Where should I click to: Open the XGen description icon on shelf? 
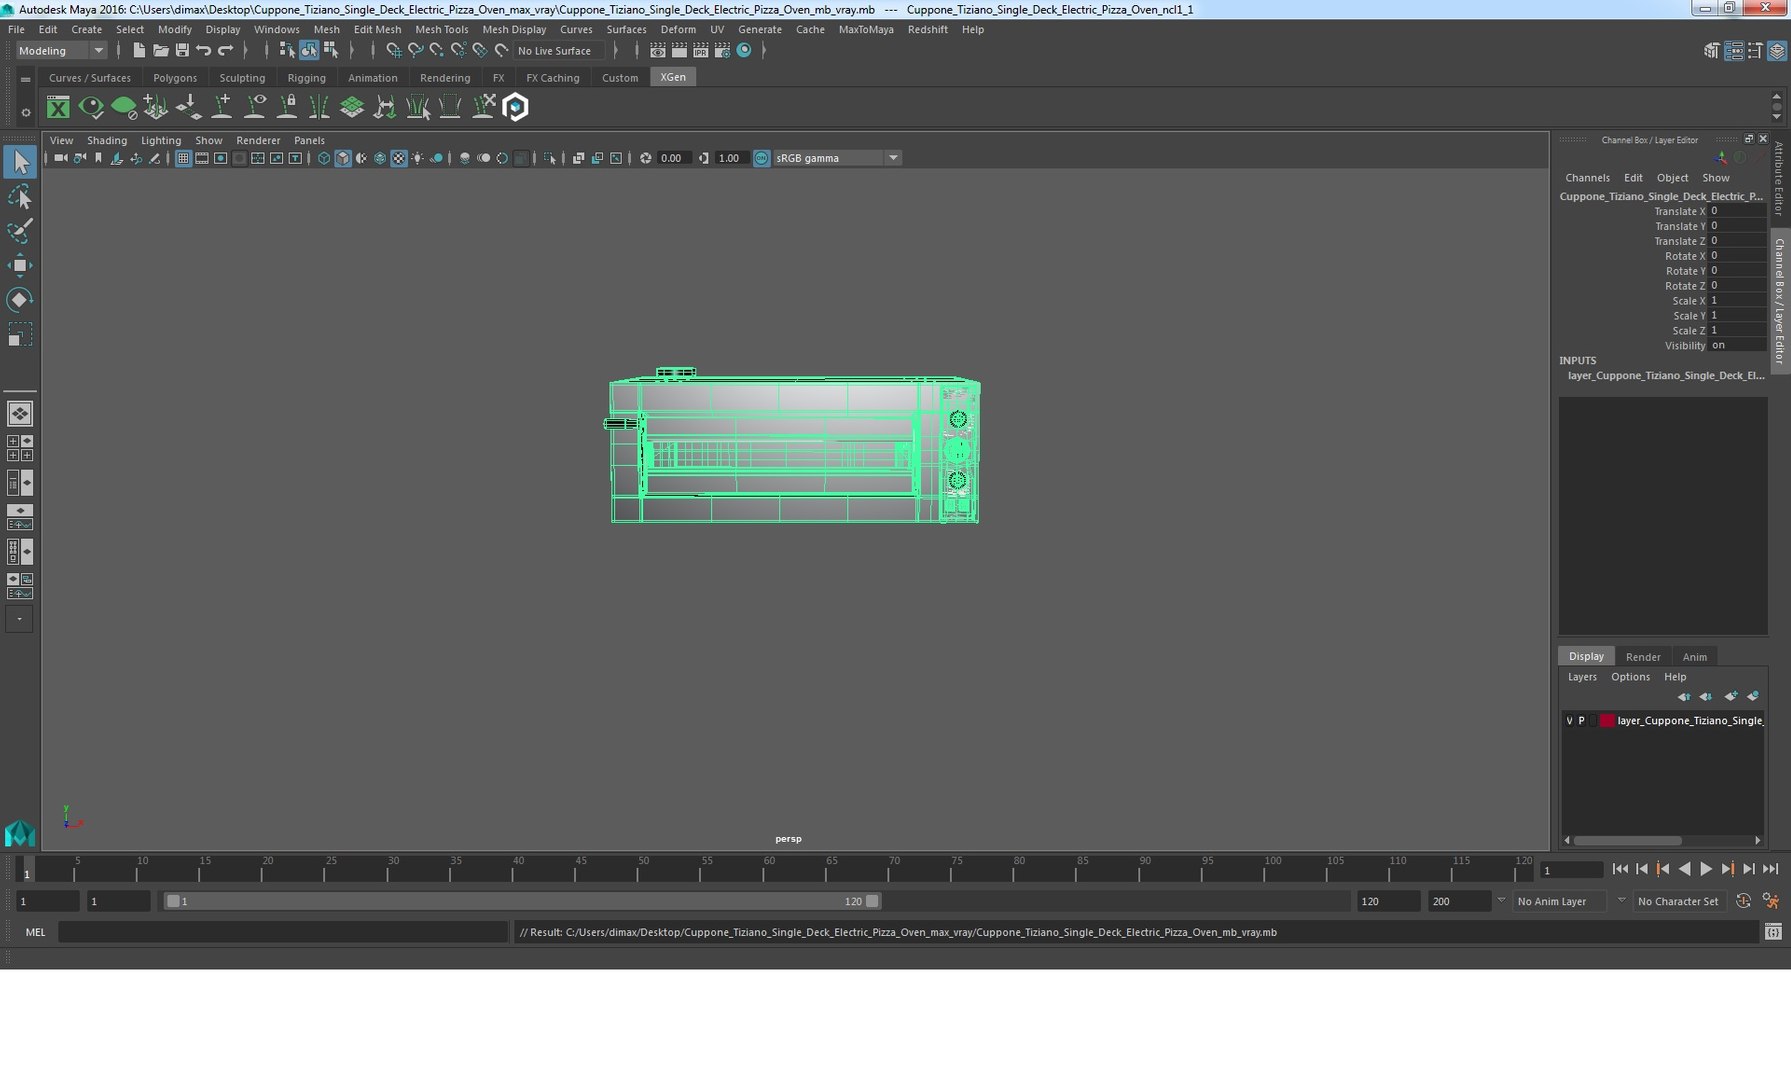[59, 107]
